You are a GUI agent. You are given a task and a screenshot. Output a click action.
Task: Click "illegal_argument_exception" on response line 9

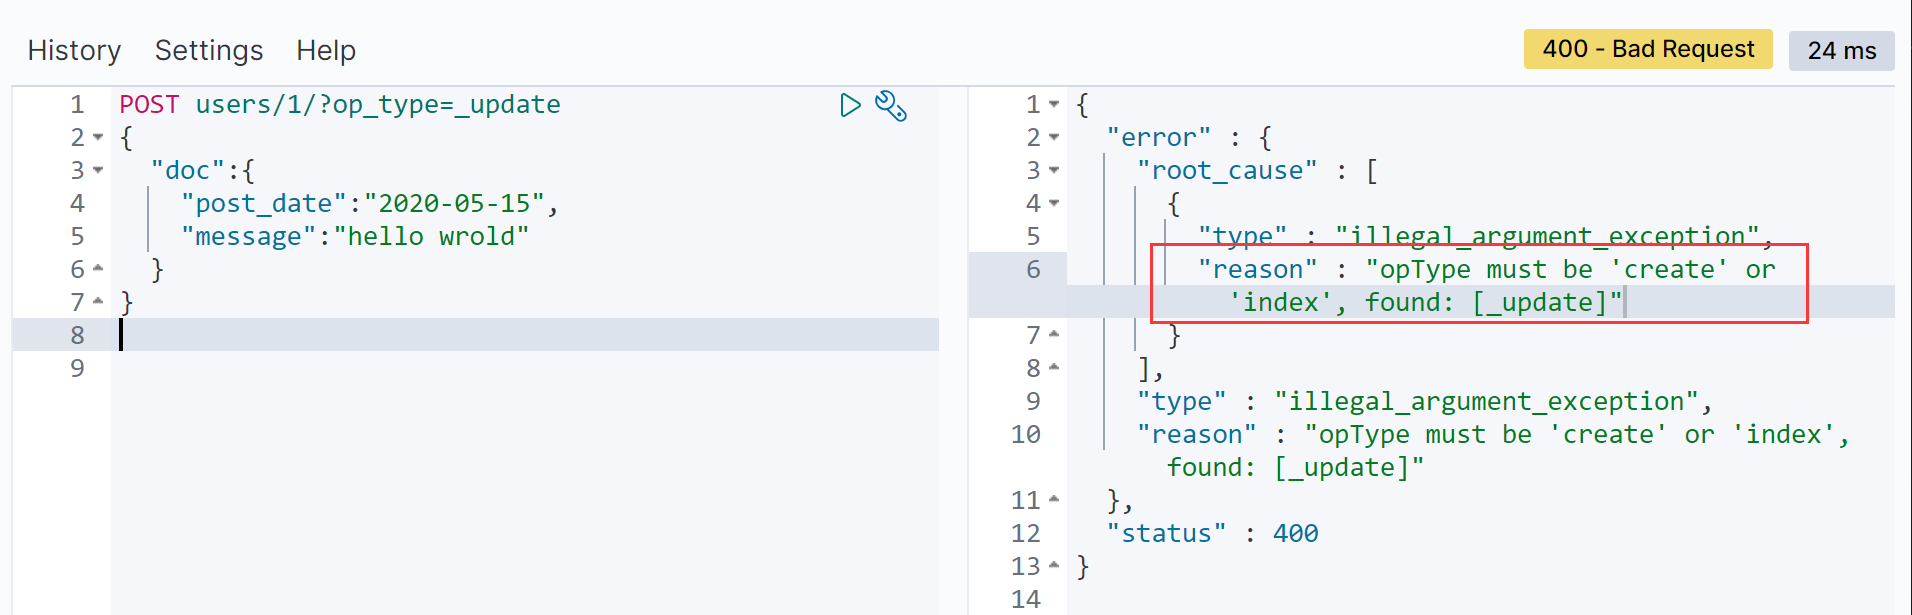(1486, 401)
